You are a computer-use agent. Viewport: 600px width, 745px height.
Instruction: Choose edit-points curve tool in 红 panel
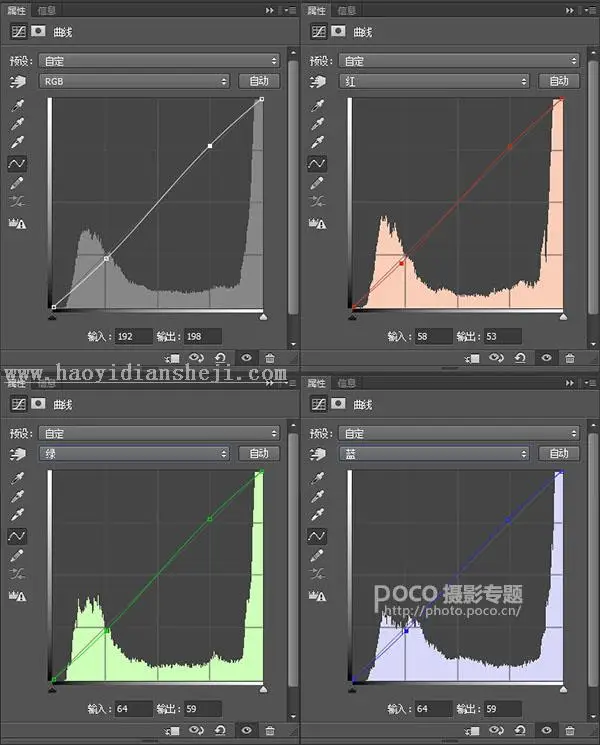316,163
